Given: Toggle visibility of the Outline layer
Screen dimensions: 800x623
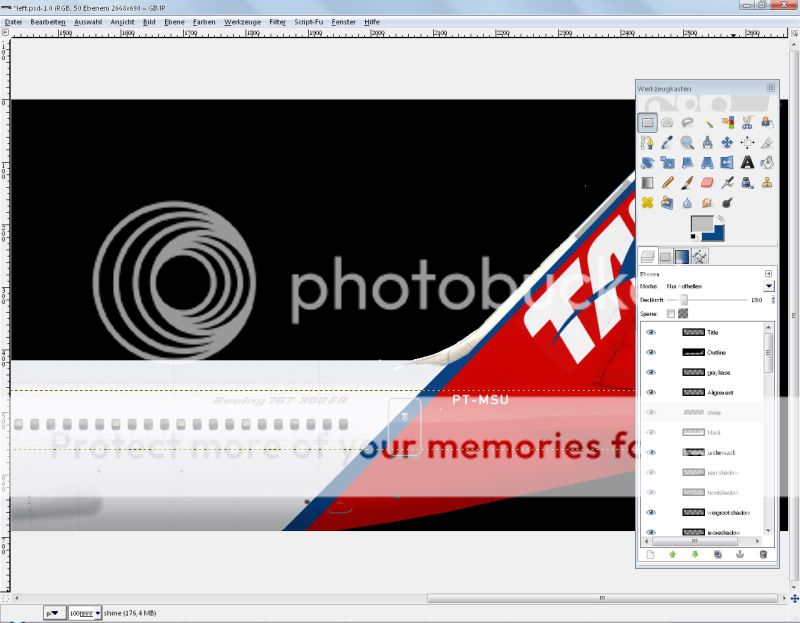Looking at the screenshot, I should pos(651,352).
